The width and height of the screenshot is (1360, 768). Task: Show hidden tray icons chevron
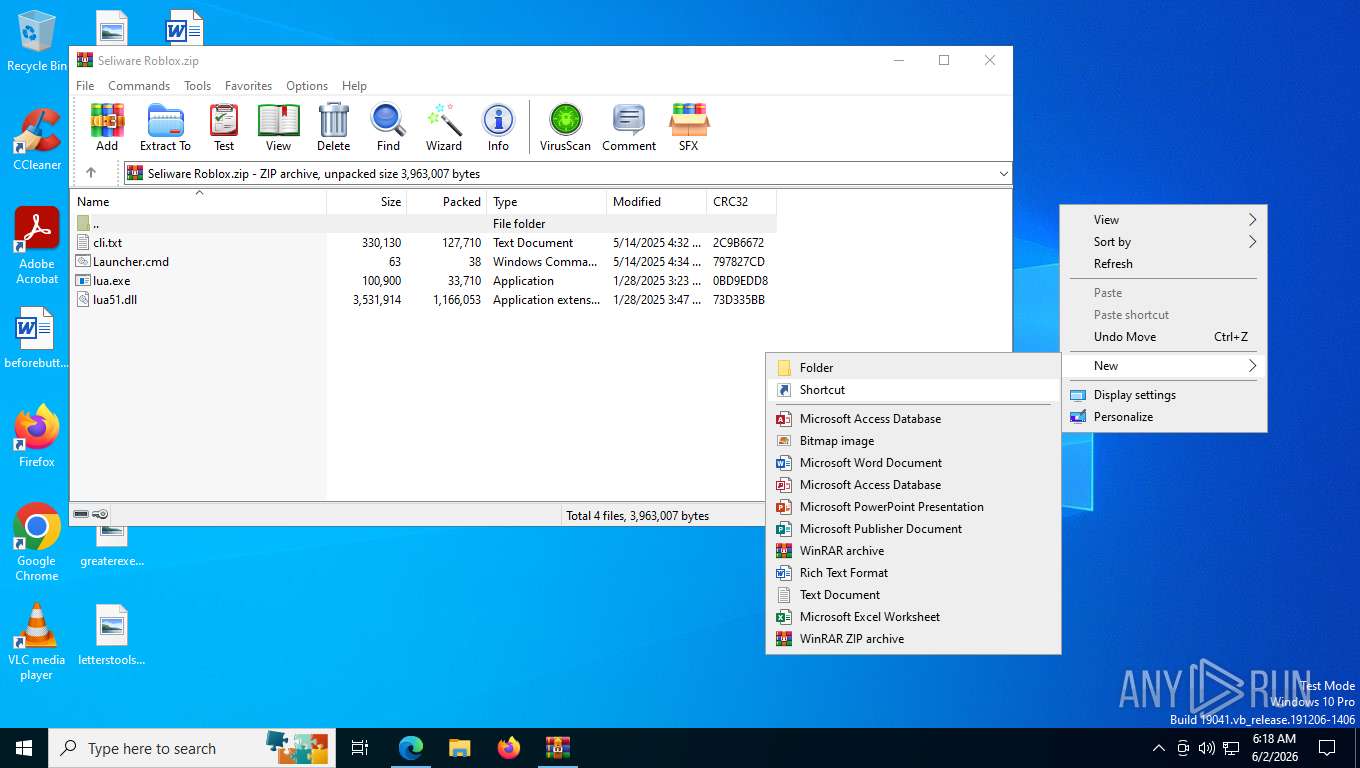point(1159,748)
